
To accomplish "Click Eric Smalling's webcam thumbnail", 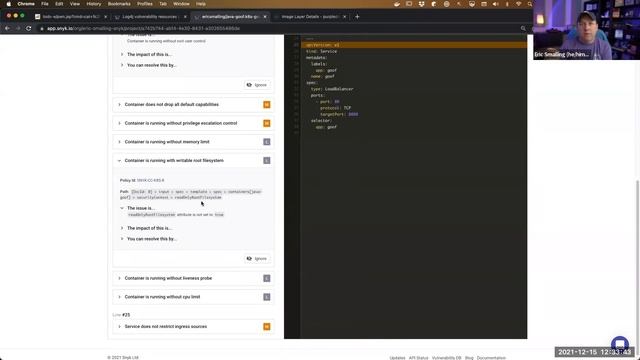I will tap(586, 30).
